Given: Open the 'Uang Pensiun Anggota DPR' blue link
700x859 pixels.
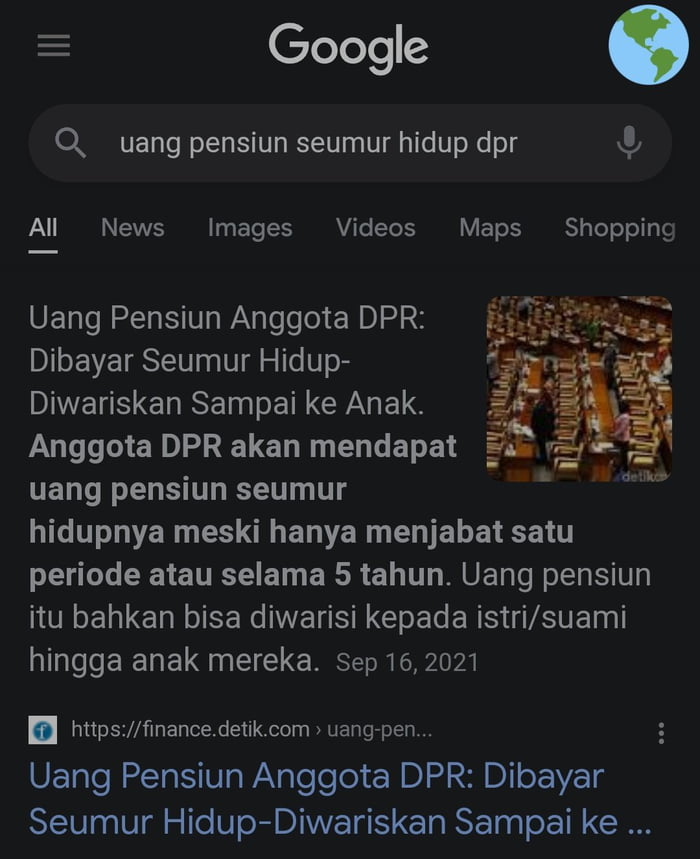Looking at the screenshot, I should (x=340, y=798).
